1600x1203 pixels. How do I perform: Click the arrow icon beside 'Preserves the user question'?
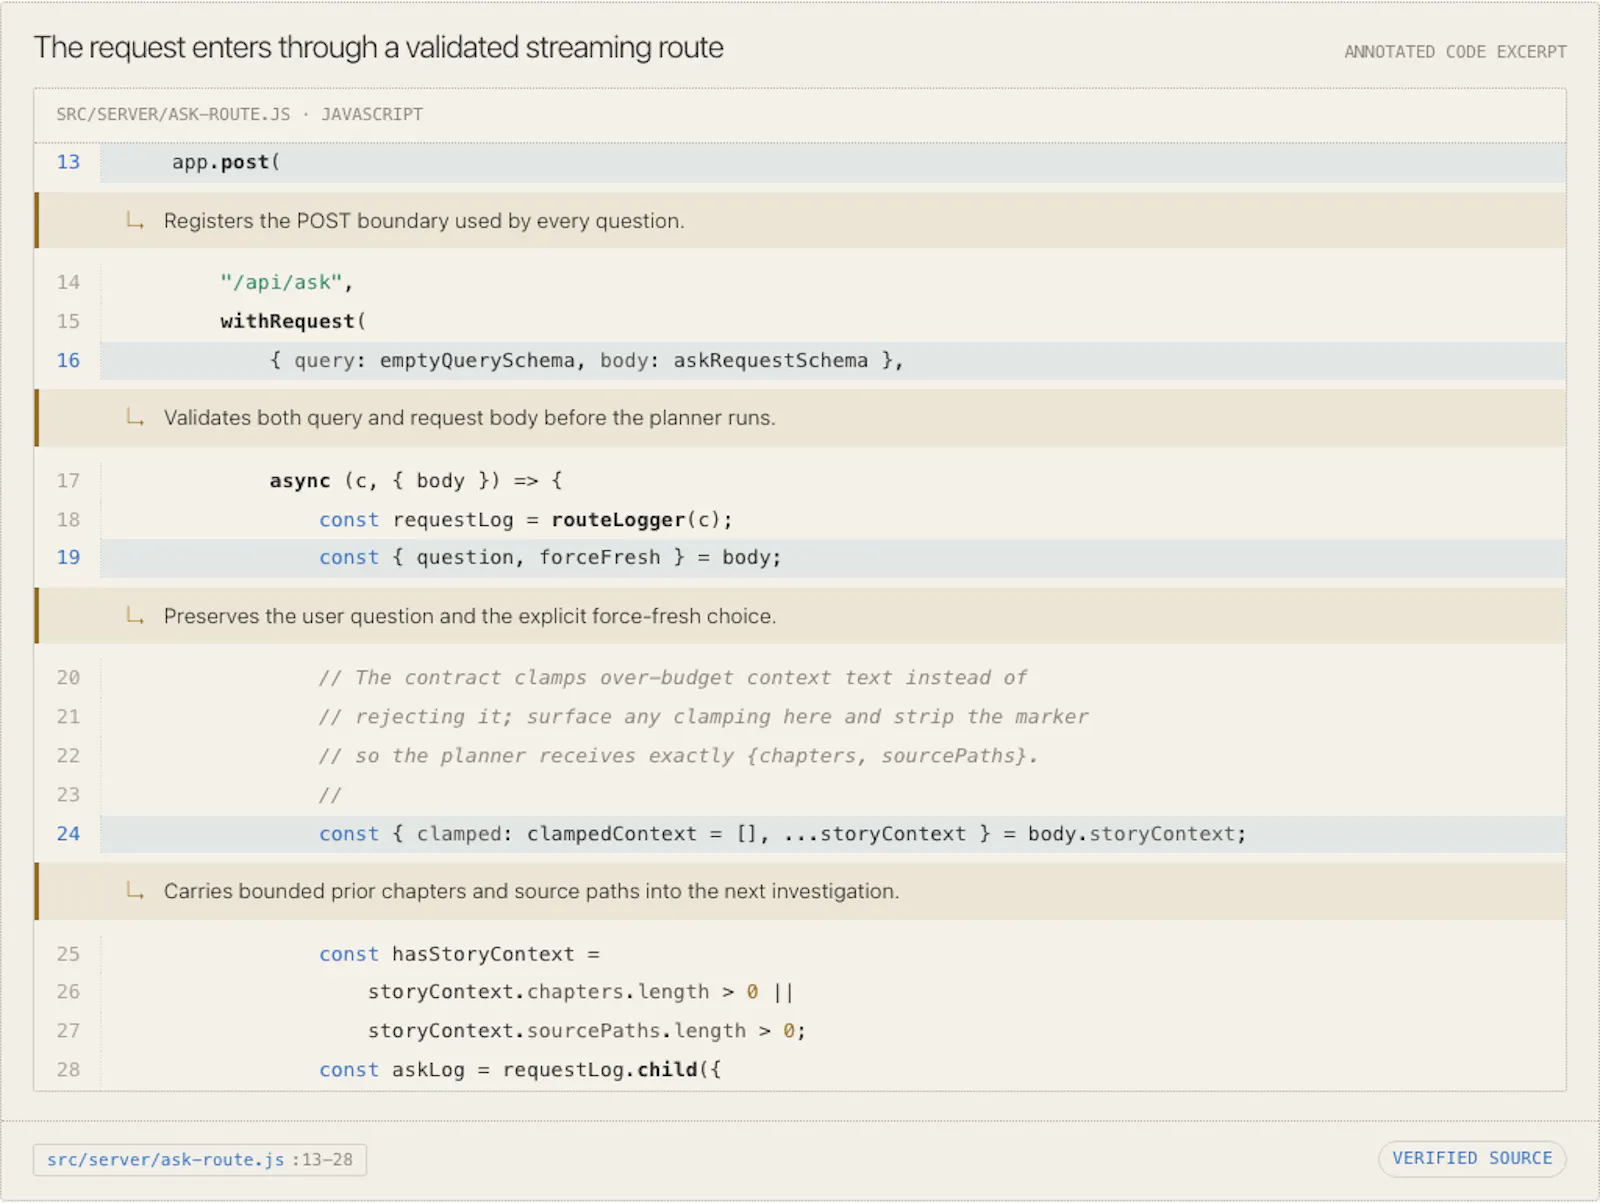coord(135,615)
